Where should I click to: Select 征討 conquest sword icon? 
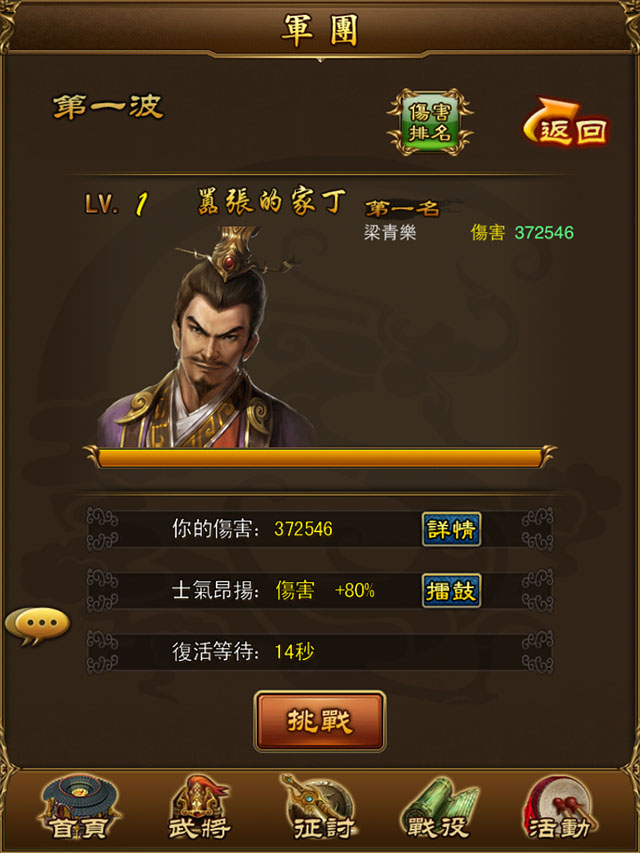(x=321, y=808)
